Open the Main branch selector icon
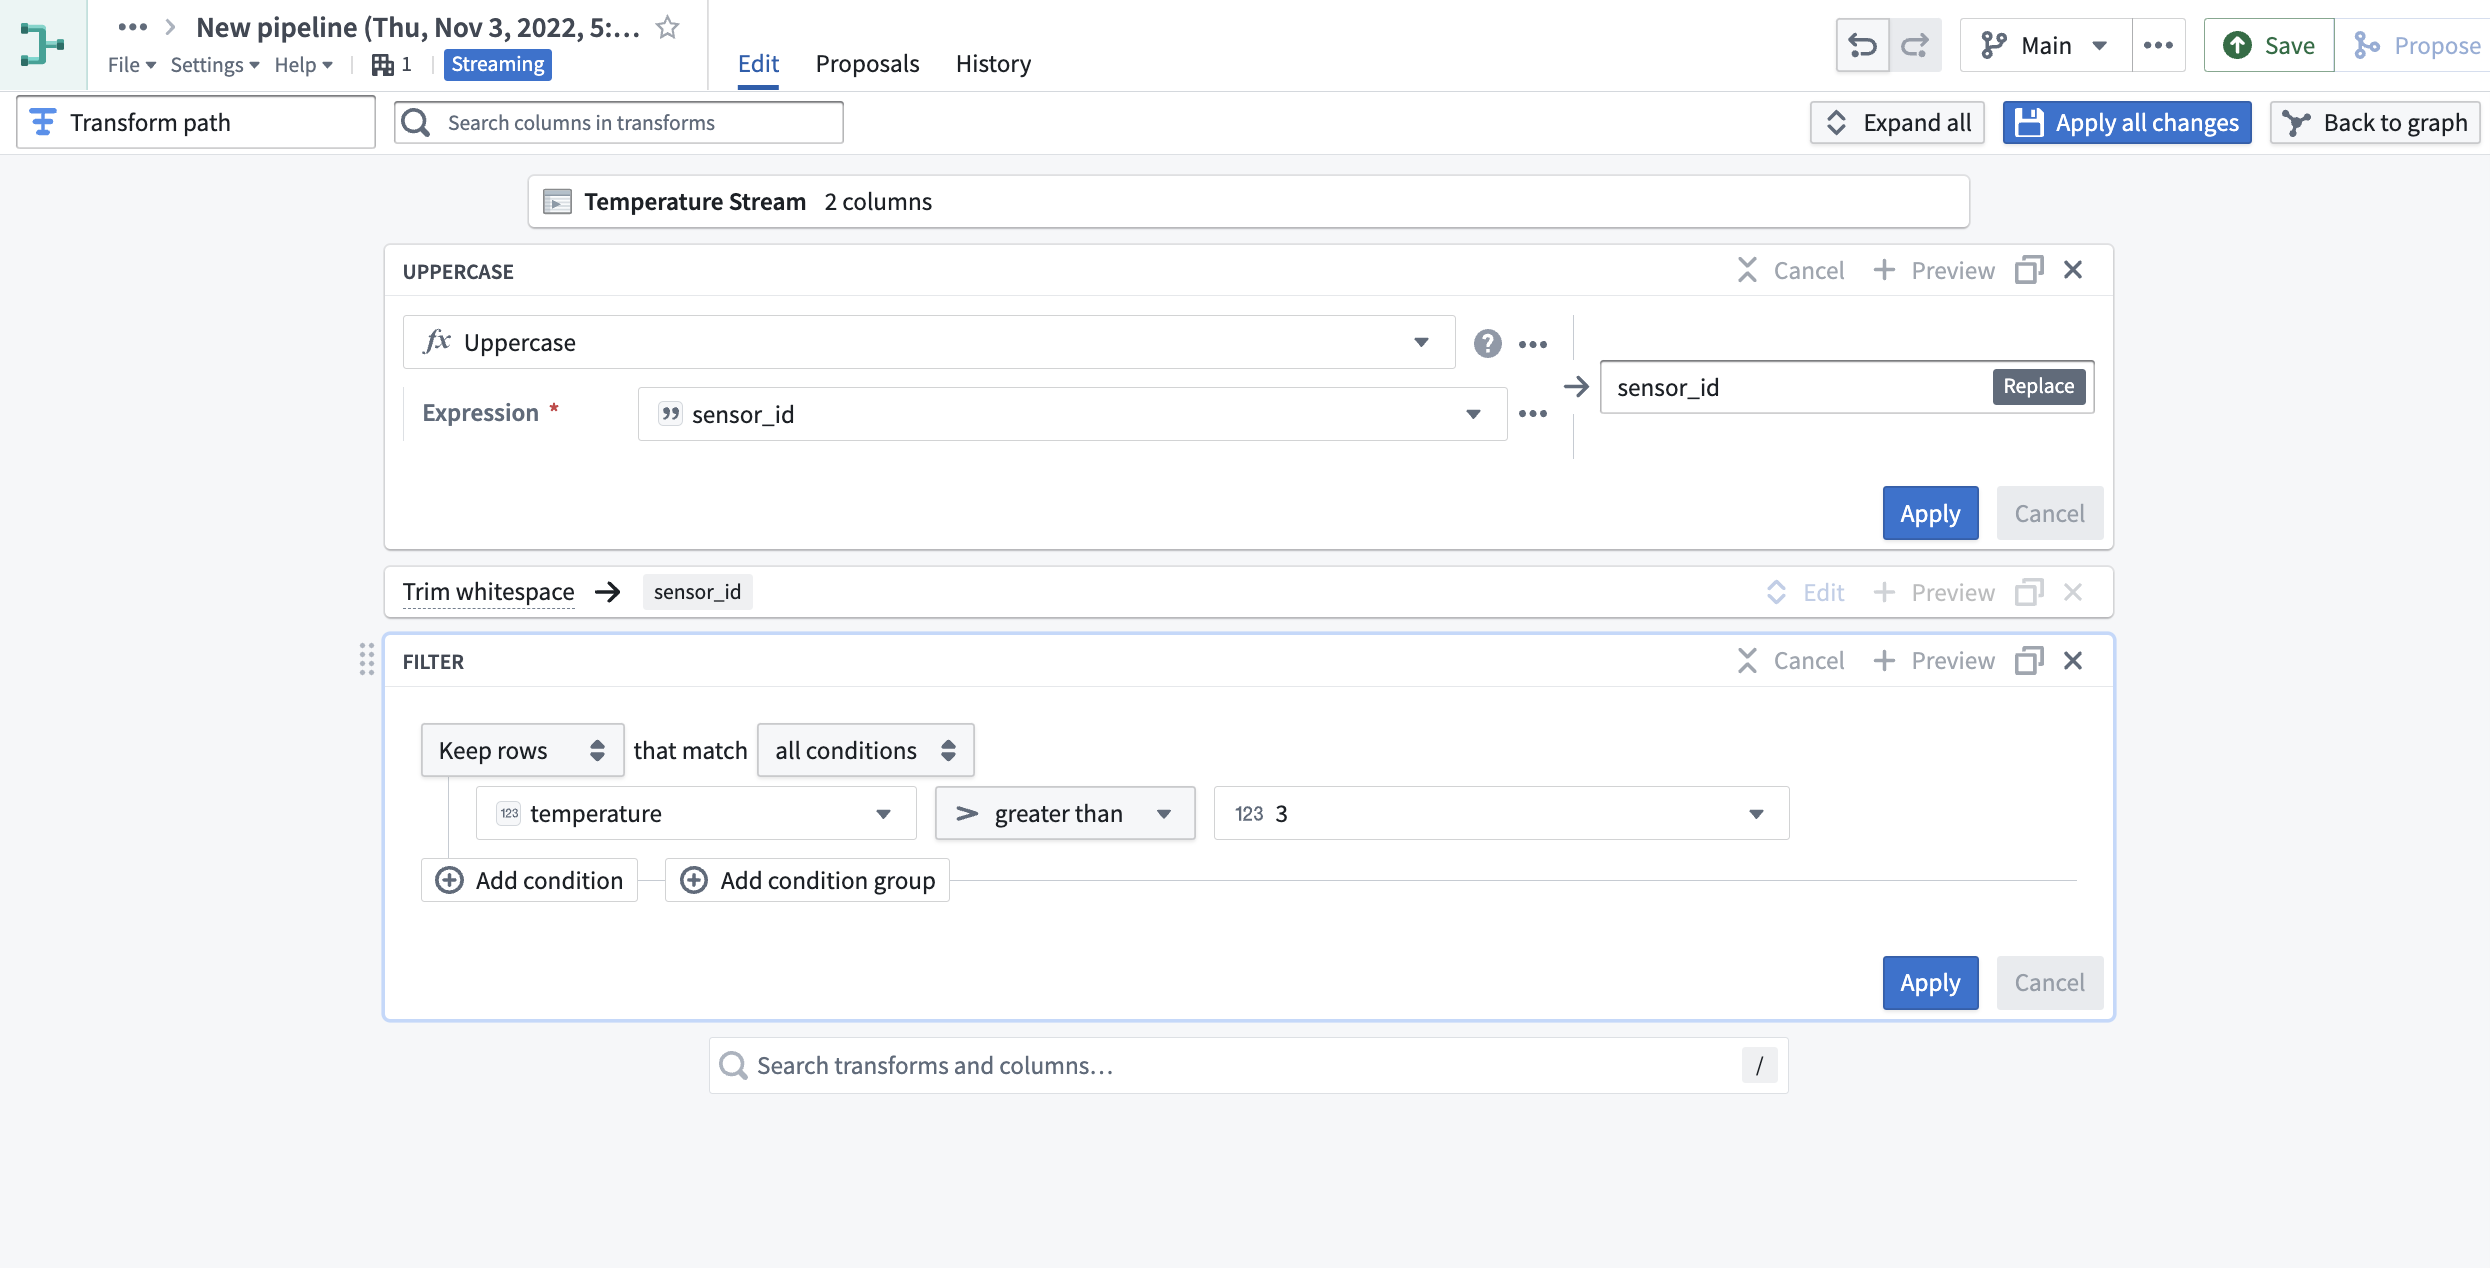 pos(1993,45)
